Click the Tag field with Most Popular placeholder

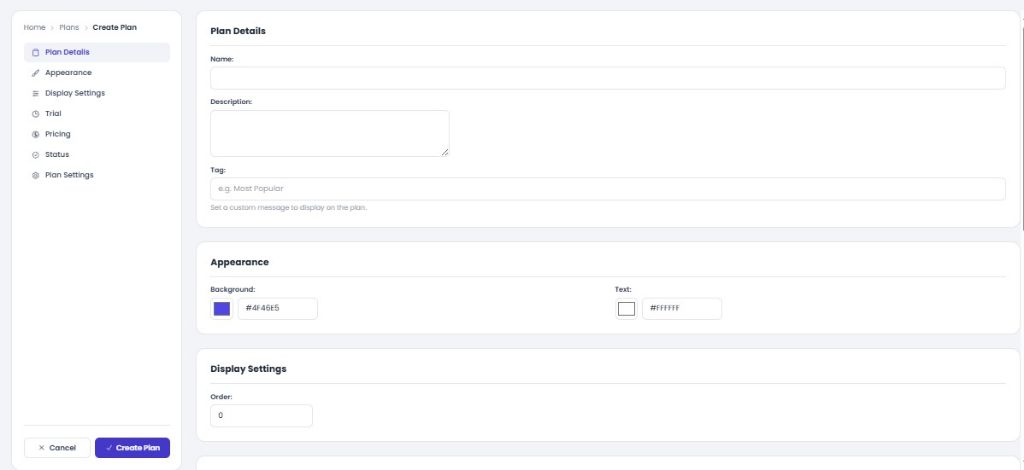608,189
